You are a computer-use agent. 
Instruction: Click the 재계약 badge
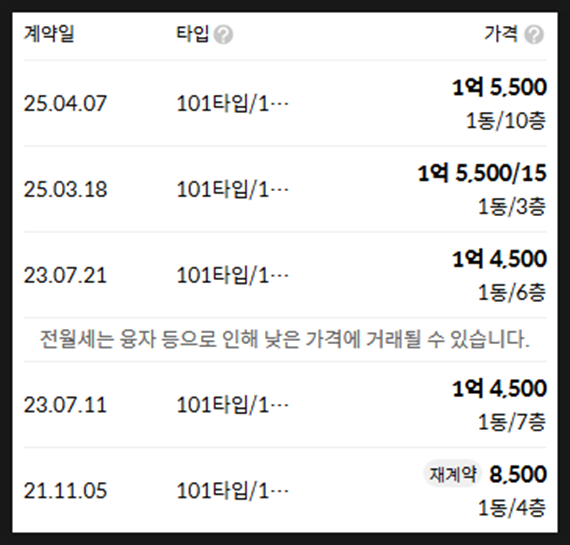tap(453, 474)
